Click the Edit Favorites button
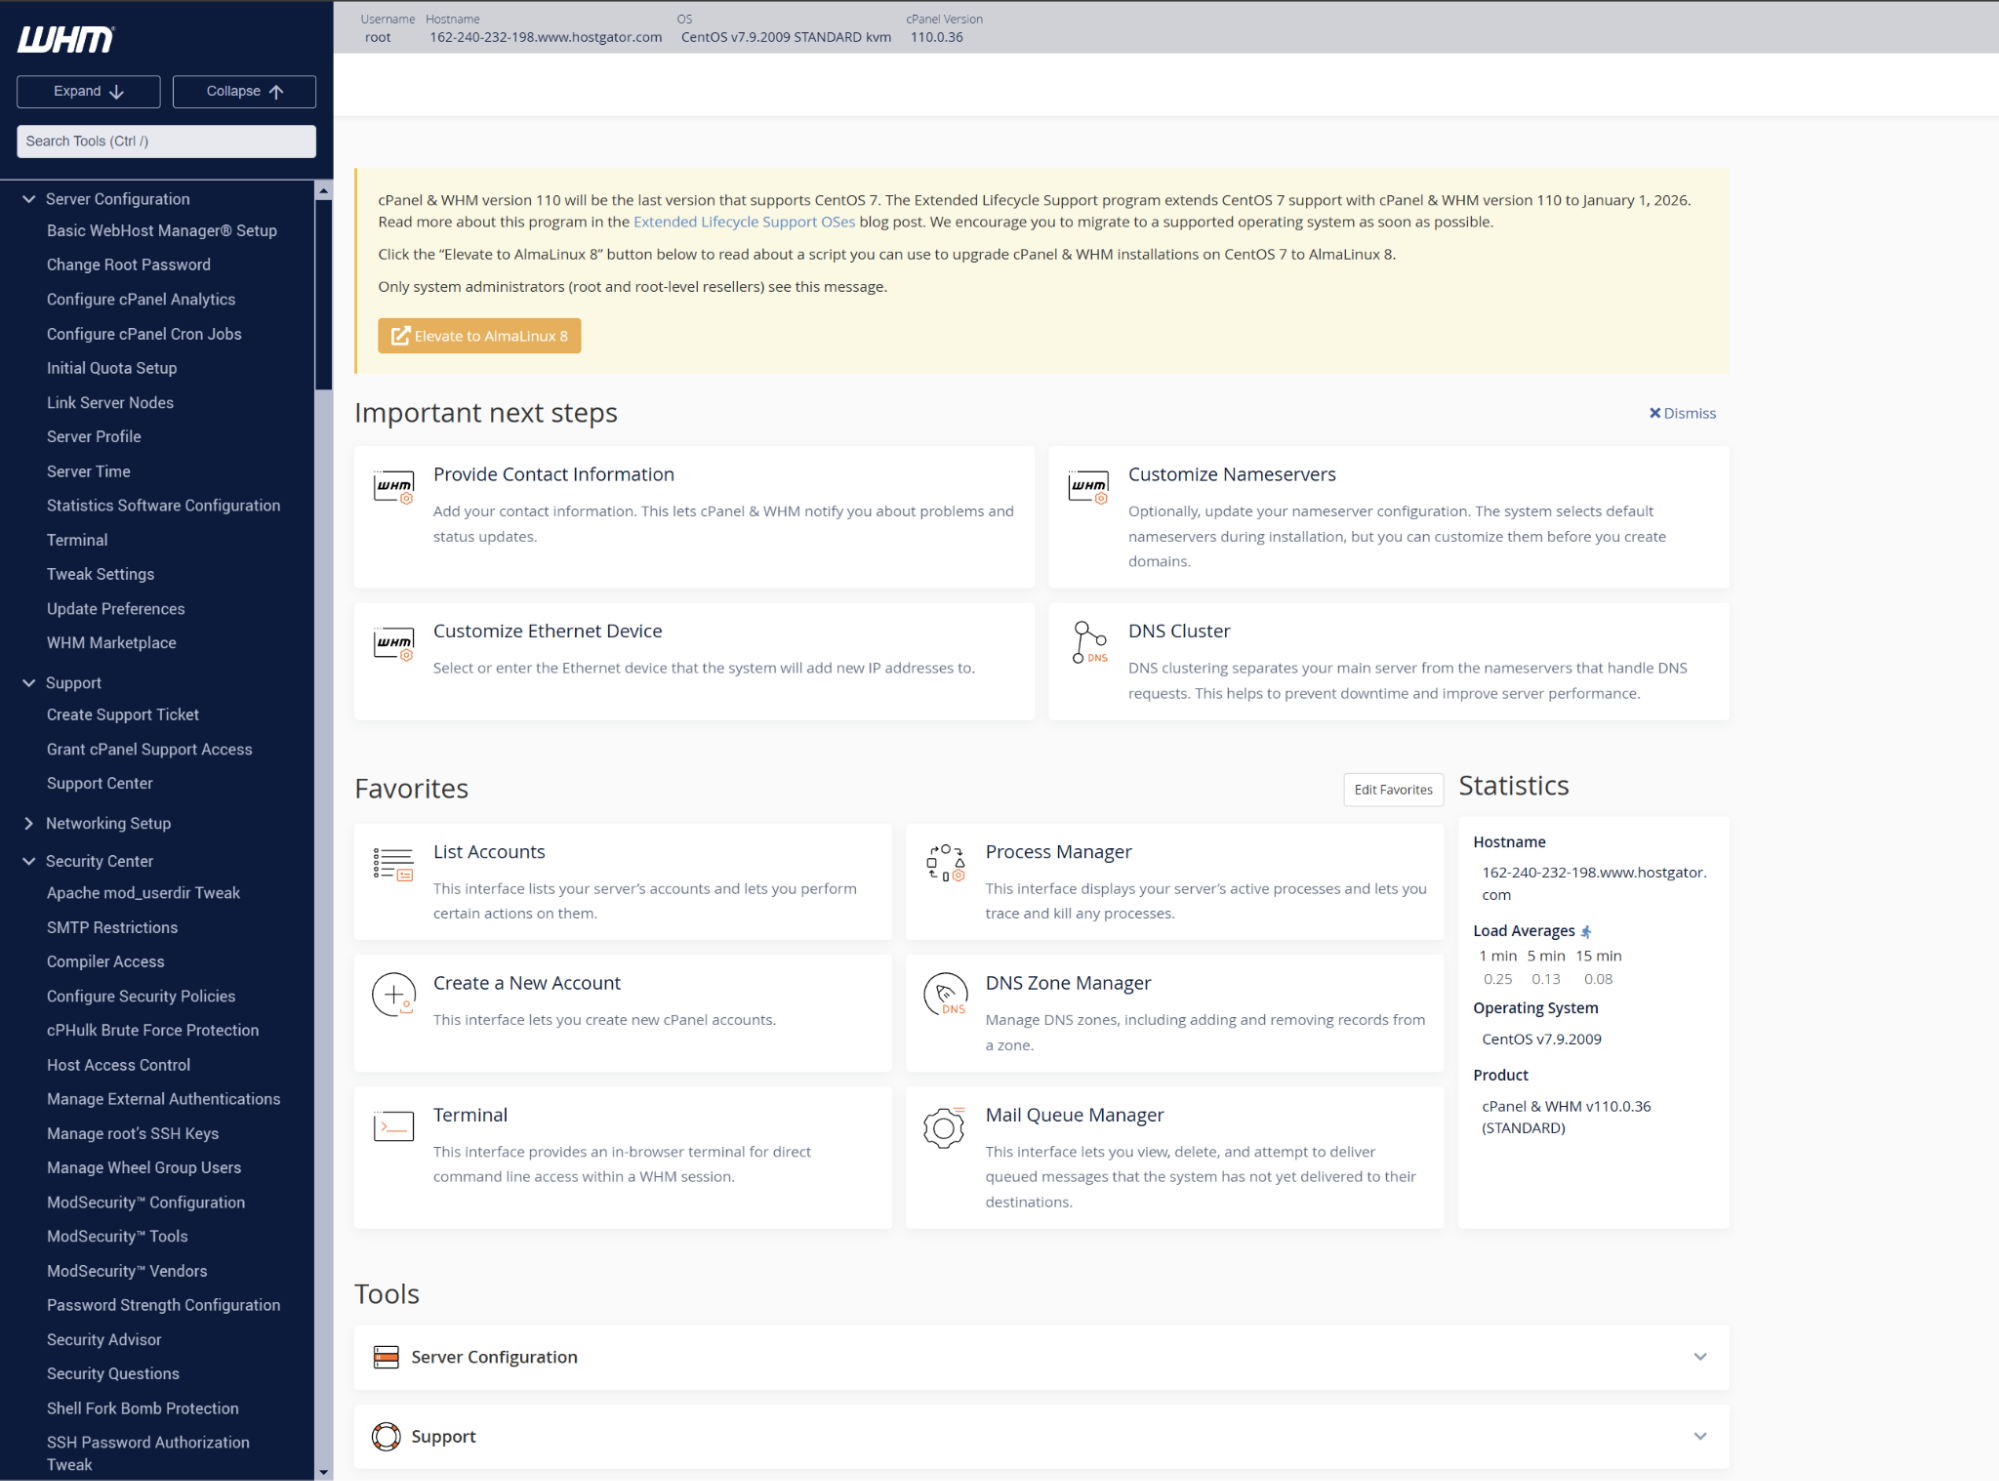 [1393, 789]
